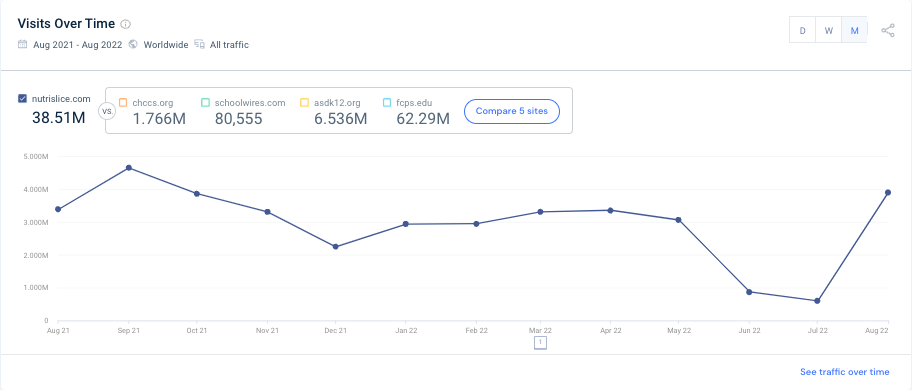Click the Apr 22 data point

[610, 210]
